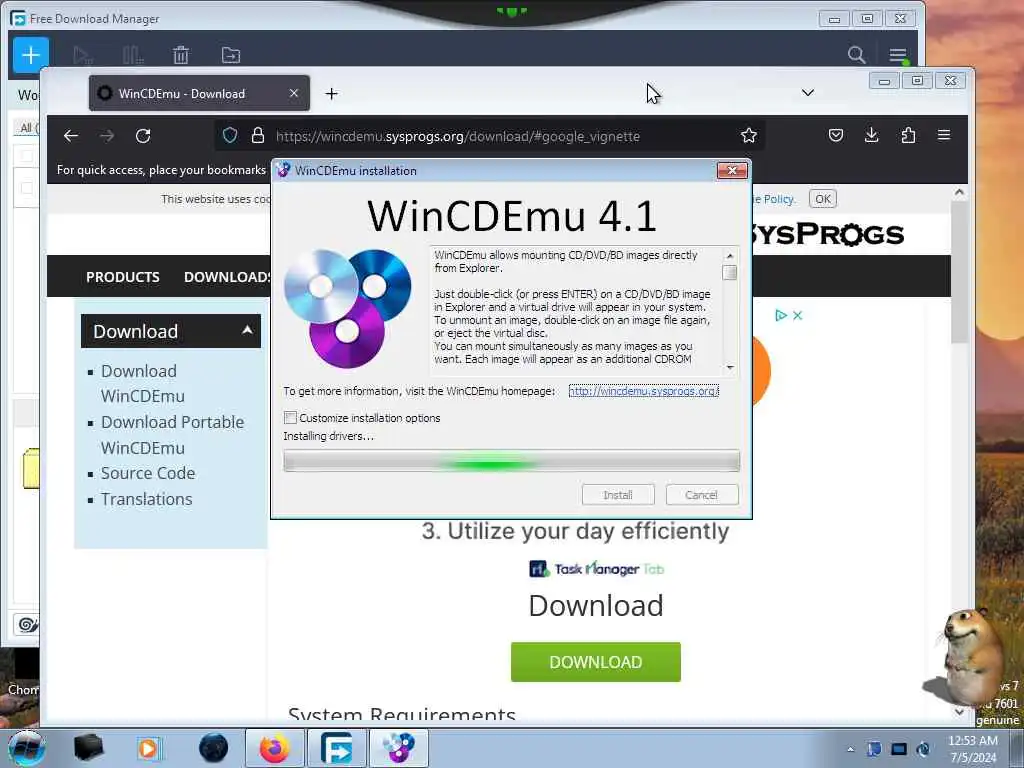Click the Firefox forward arrow
This screenshot has height=768, width=1024.
(107, 136)
